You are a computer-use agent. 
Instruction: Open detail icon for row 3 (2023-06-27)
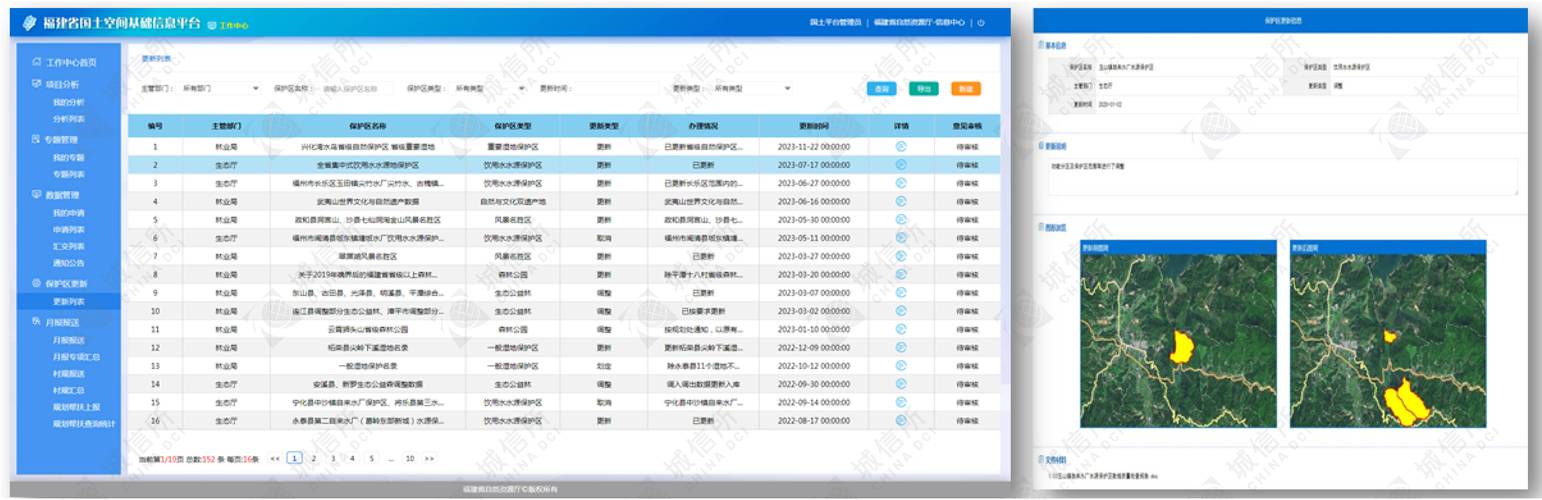click(x=900, y=183)
